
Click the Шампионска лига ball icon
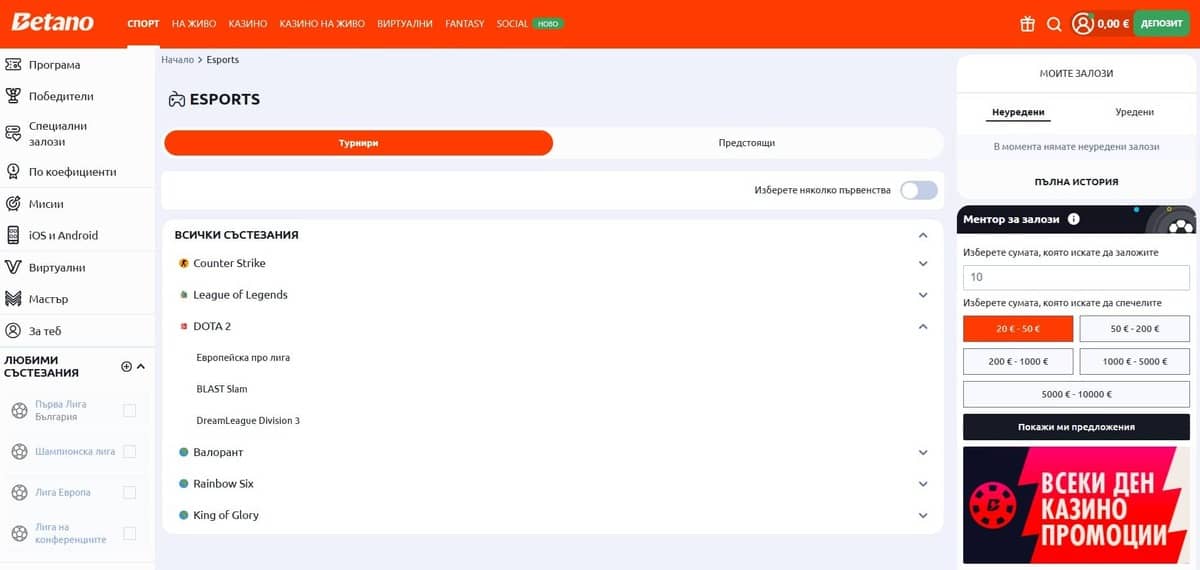coord(19,452)
